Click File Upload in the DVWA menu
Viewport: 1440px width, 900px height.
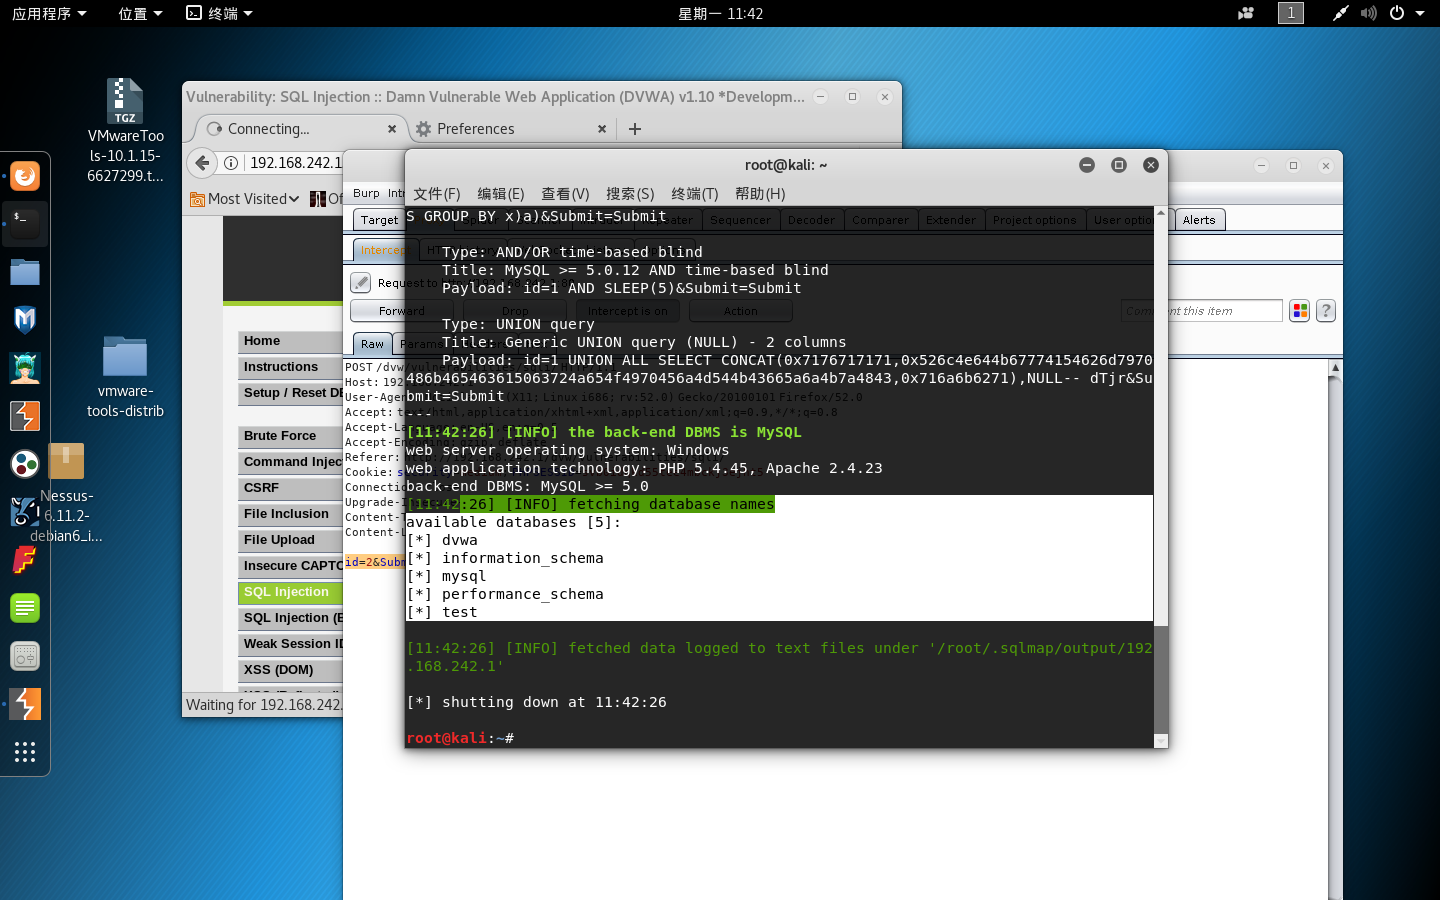[290, 540]
